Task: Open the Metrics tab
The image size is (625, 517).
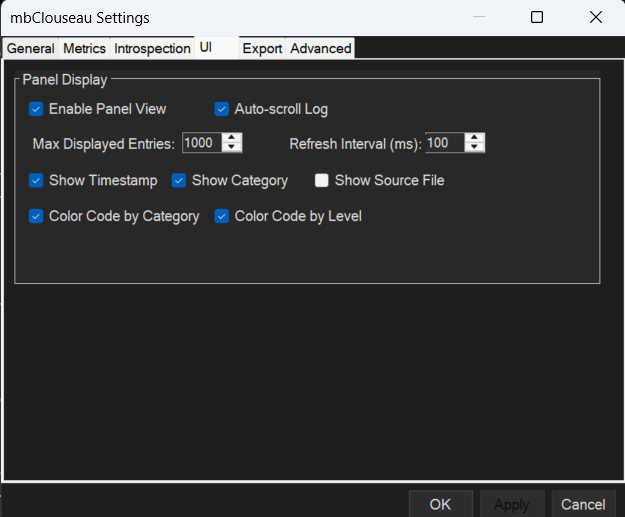Action: (84, 48)
